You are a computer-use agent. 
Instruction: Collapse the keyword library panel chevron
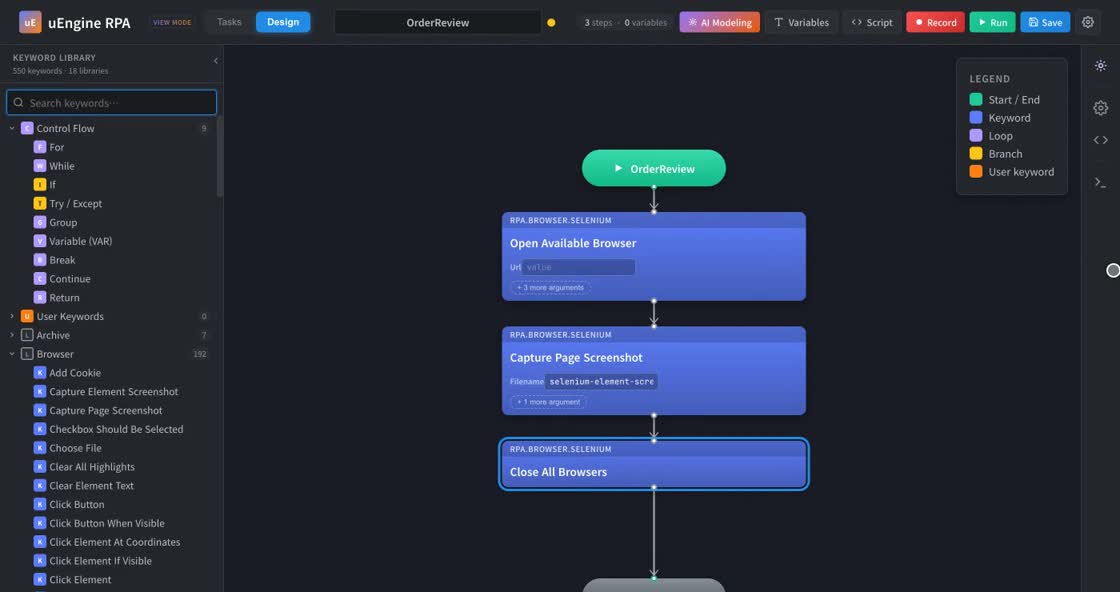(x=216, y=61)
